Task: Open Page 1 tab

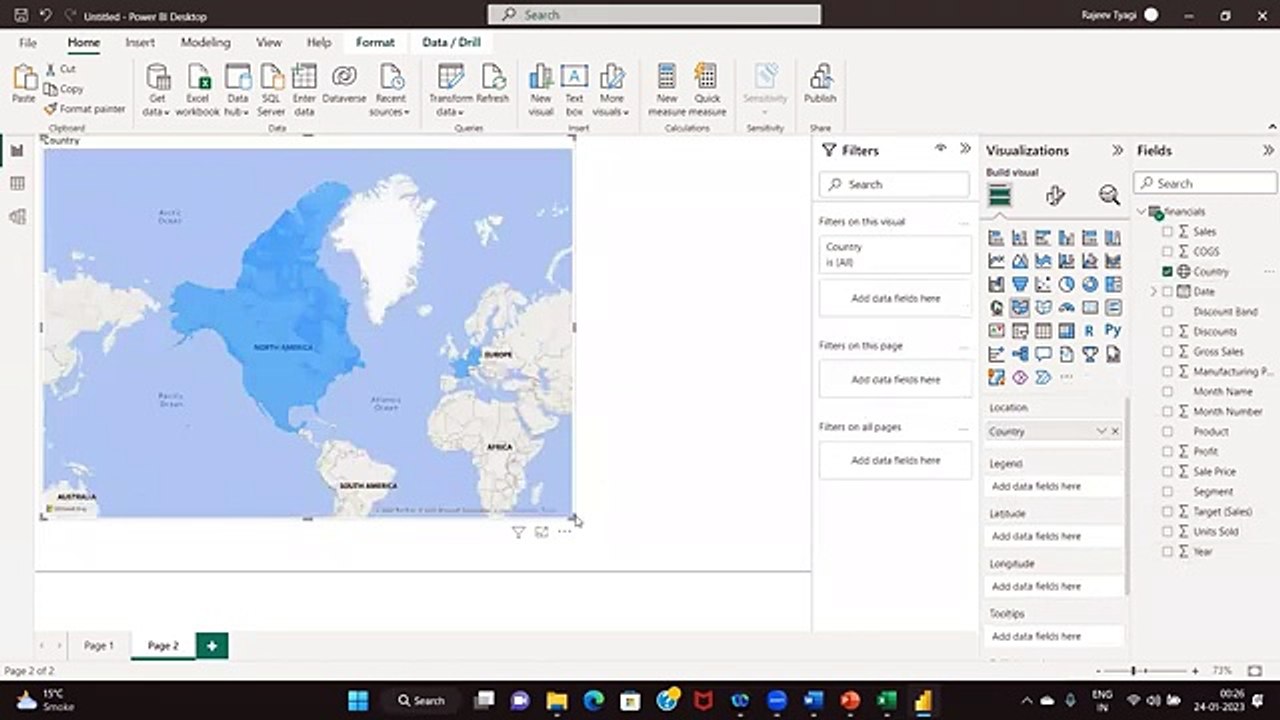Action: click(99, 646)
